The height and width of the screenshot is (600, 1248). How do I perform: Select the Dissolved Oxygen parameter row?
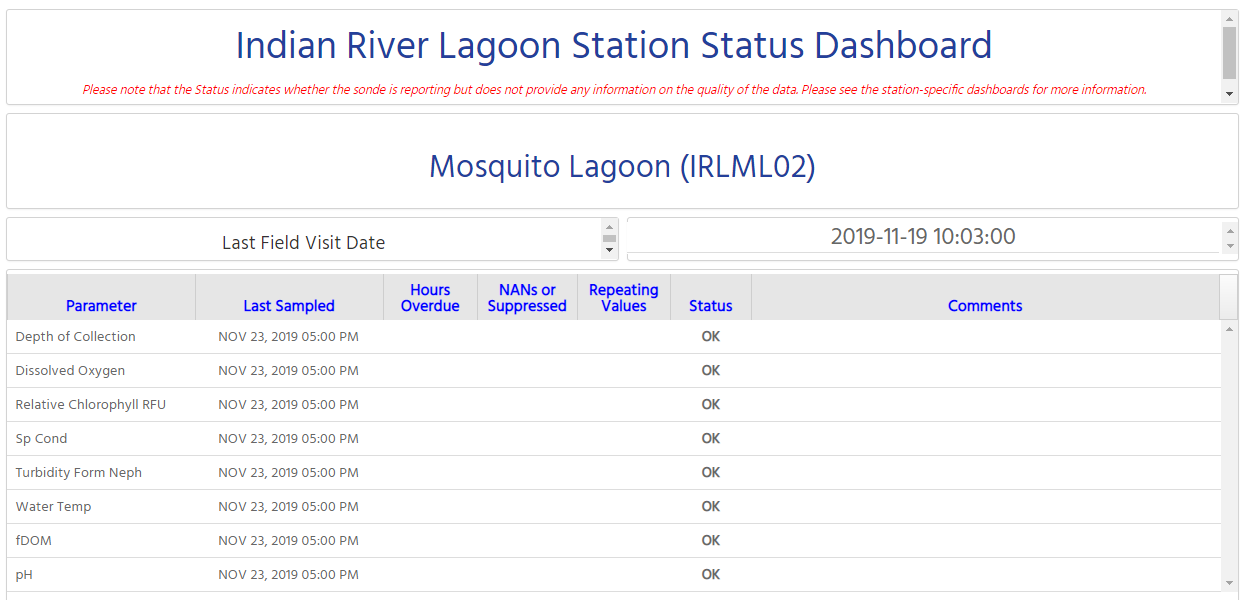[x=71, y=371]
